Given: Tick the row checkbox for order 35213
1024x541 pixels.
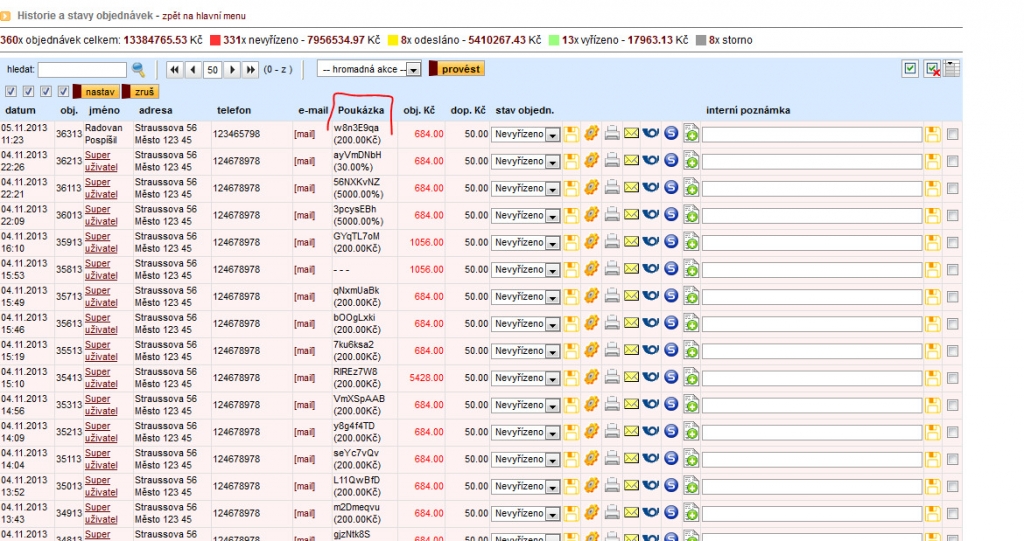Looking at the screenshot, I should click(x=953, y=432).
